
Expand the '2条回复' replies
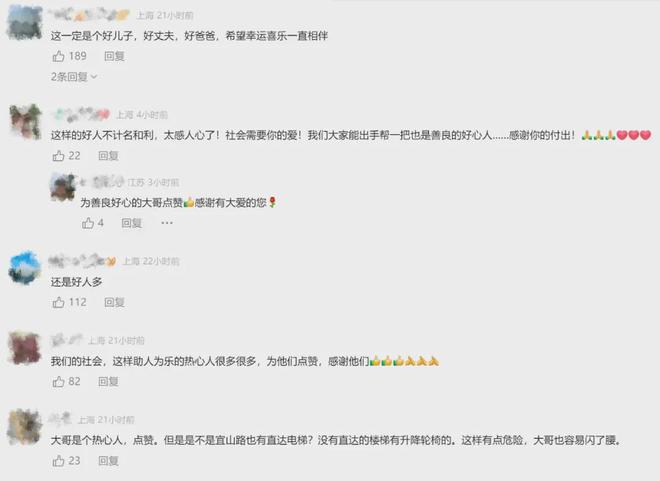coord(74,77)
